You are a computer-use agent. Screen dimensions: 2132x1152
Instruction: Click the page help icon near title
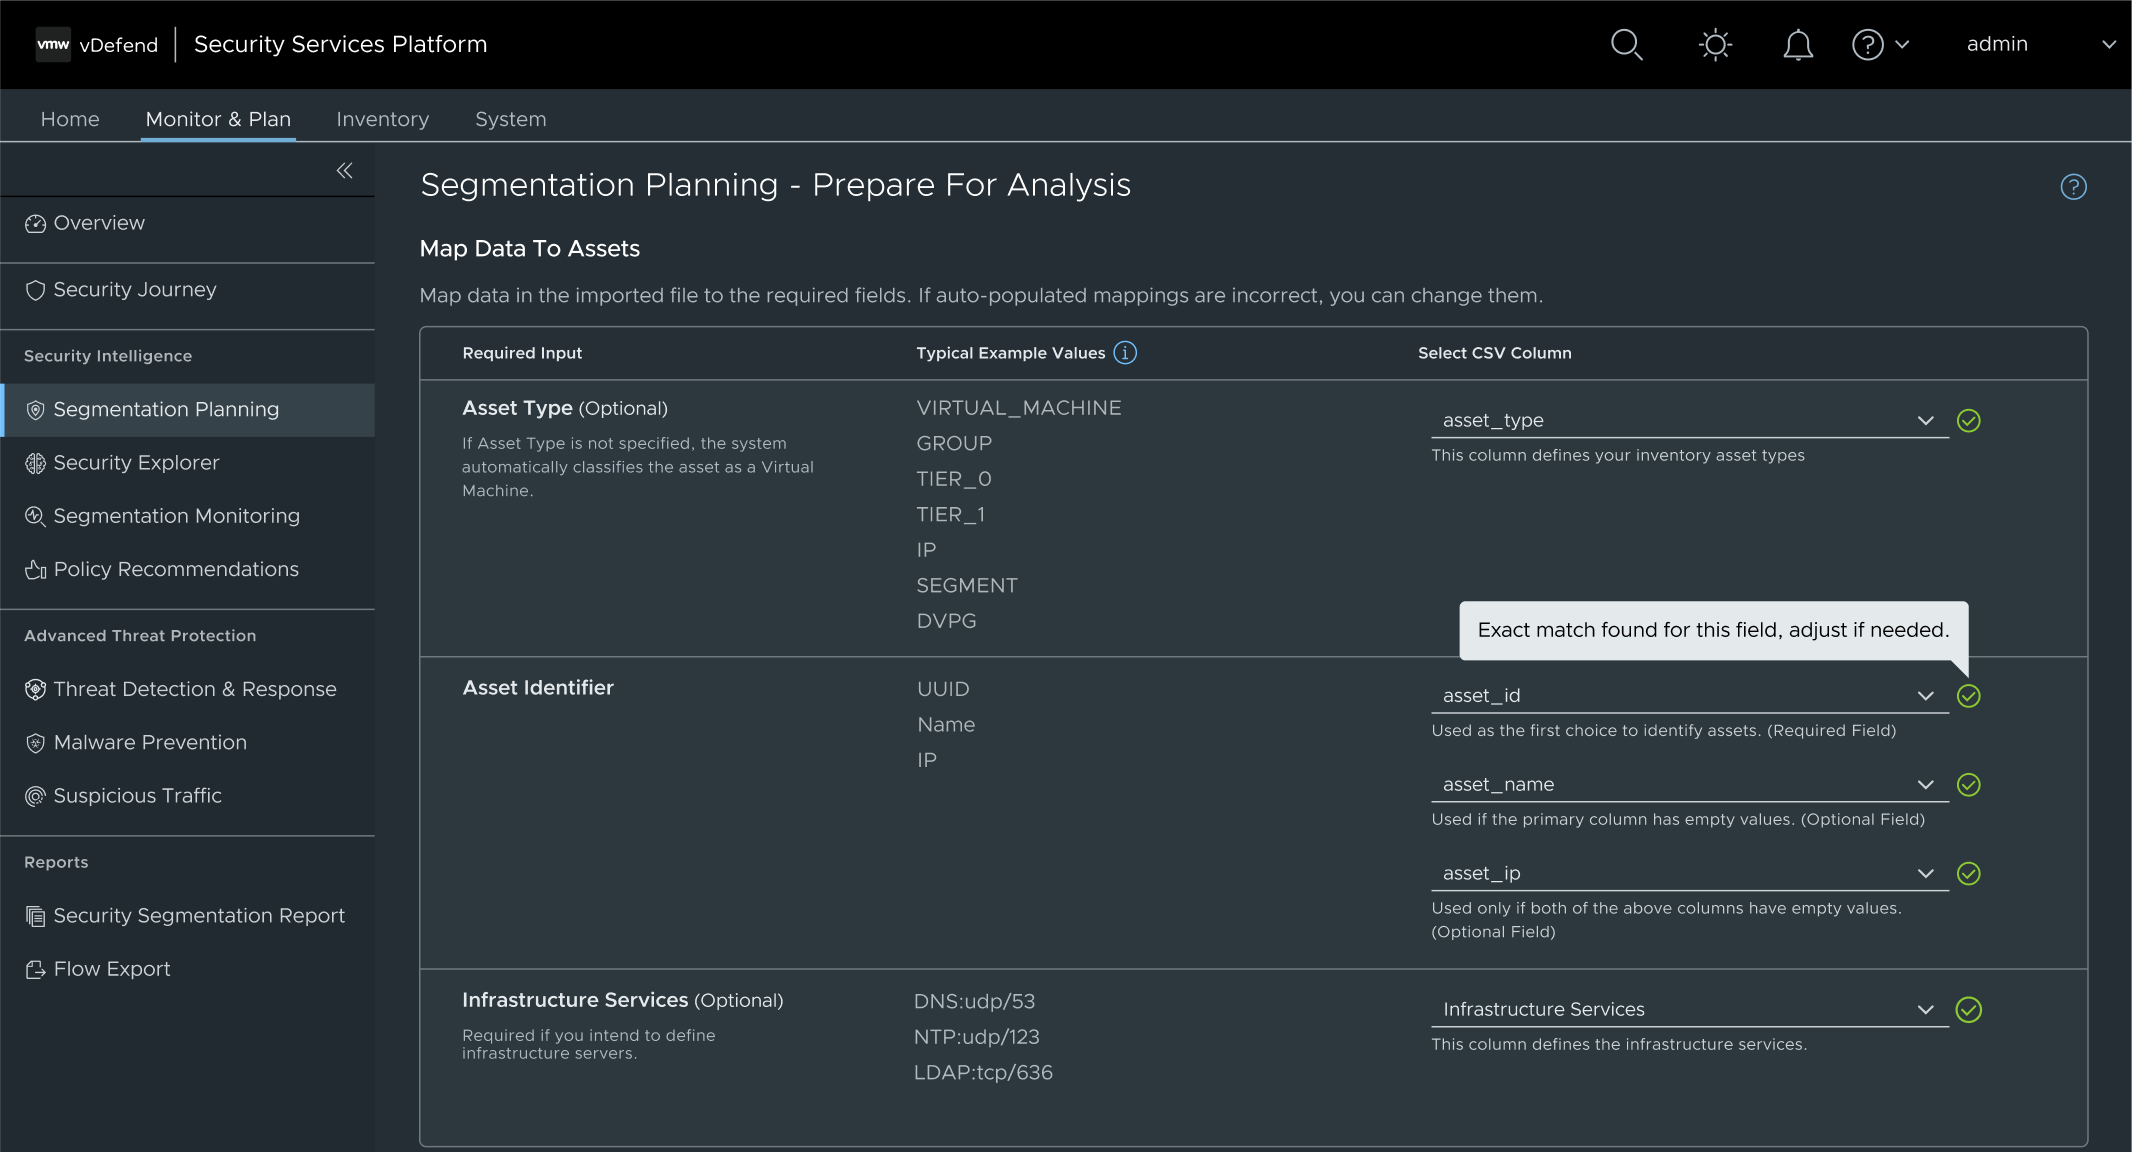click(x=2073, y=187)
